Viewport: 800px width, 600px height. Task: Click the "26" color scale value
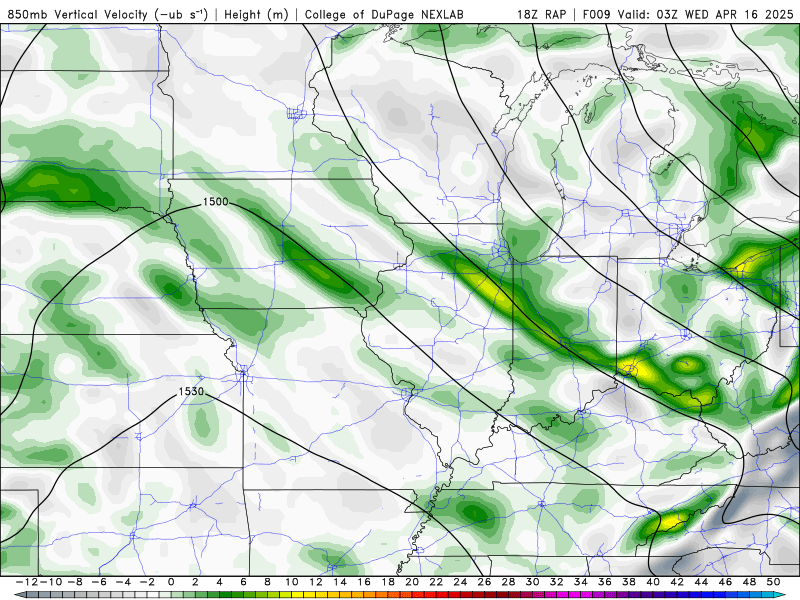coord(484,582)
